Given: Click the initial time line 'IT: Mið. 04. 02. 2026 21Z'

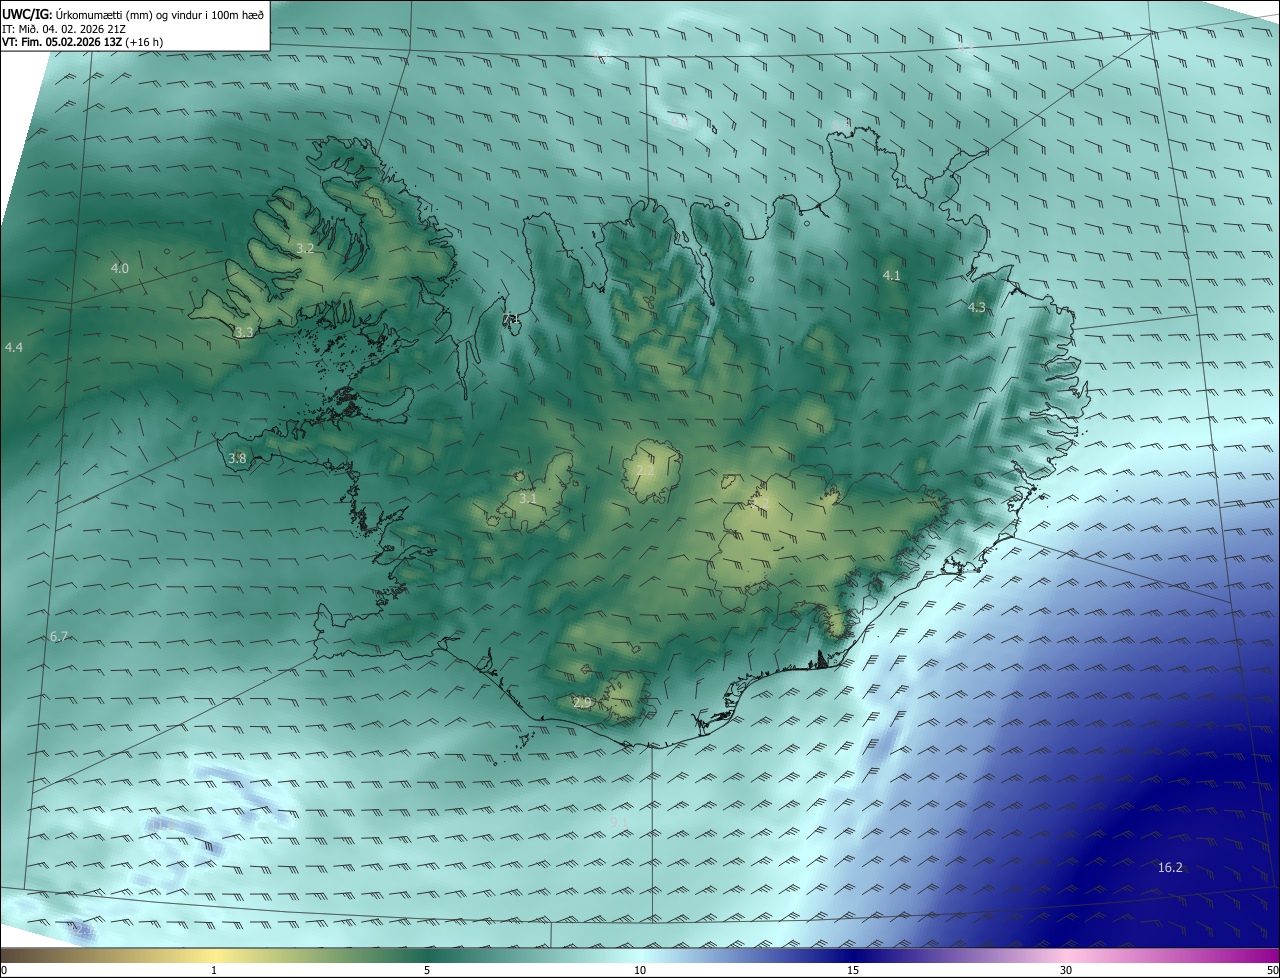Looking at the screenshot, I should tap(64, 29).
